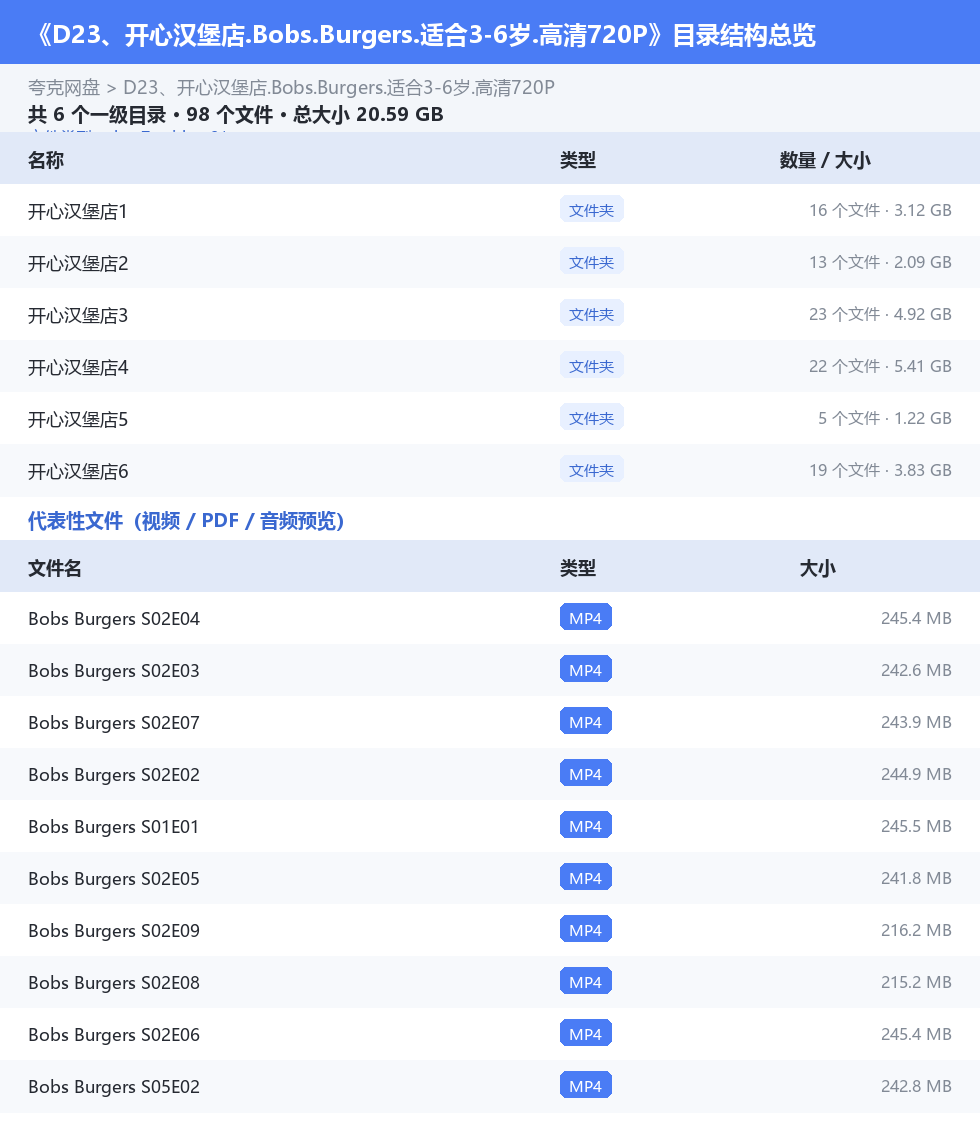Click the MP4 badge for S02E06
The image size is (980, 1144).
(x=585, y=1034)
